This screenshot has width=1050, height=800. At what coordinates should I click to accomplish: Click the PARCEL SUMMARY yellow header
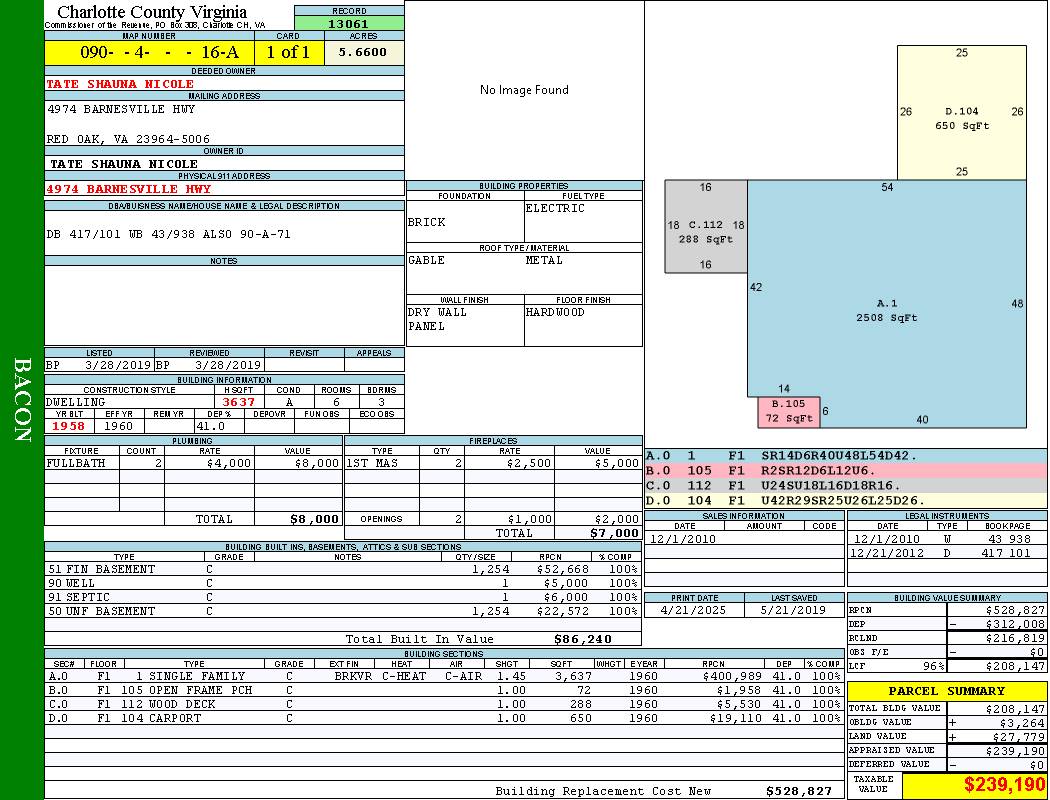(947, 691)
